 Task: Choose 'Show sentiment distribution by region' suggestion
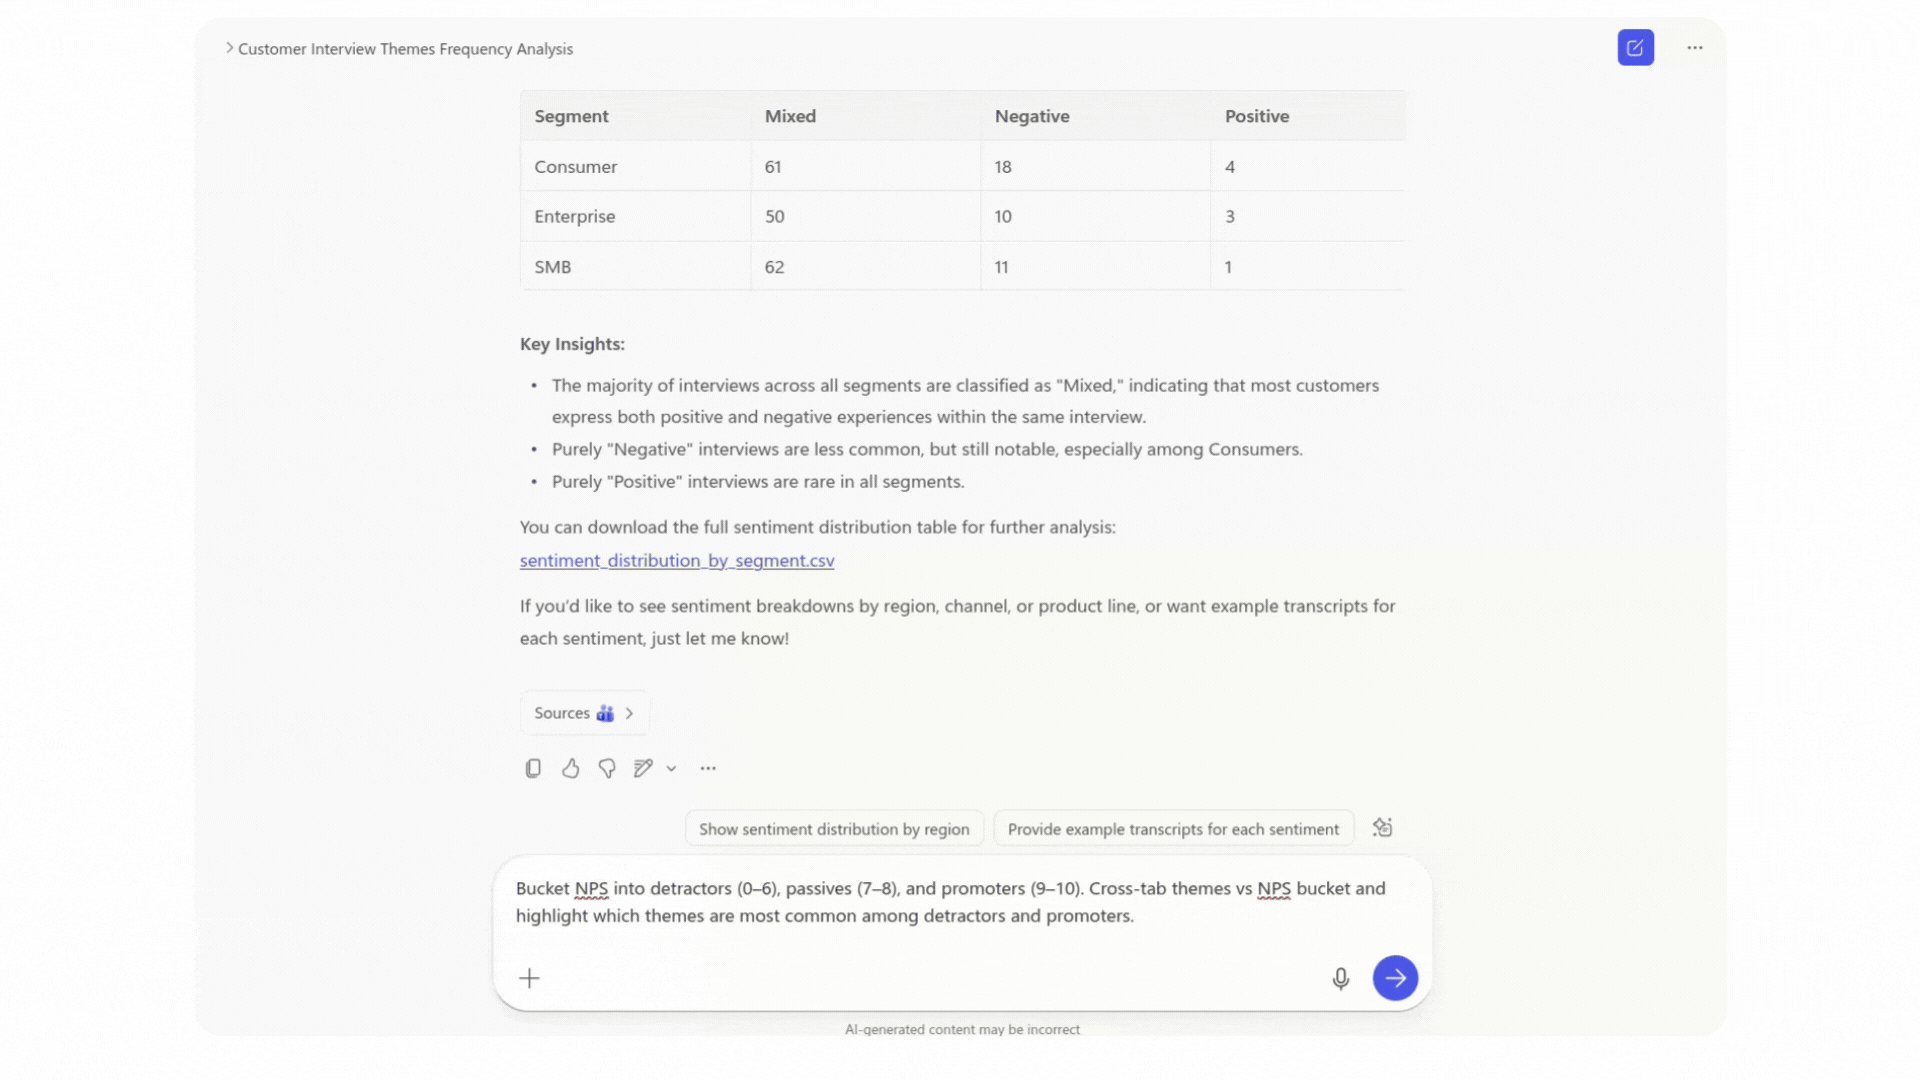point(834,828)
